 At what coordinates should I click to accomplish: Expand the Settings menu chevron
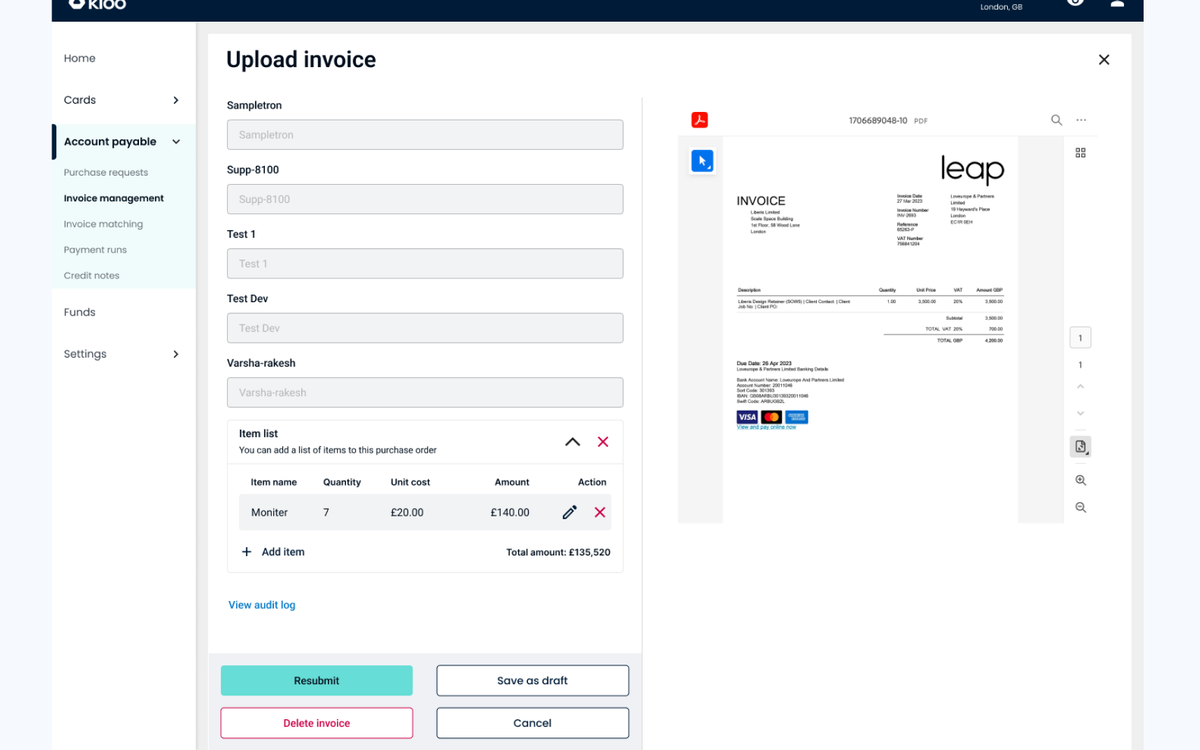[176, 354]
